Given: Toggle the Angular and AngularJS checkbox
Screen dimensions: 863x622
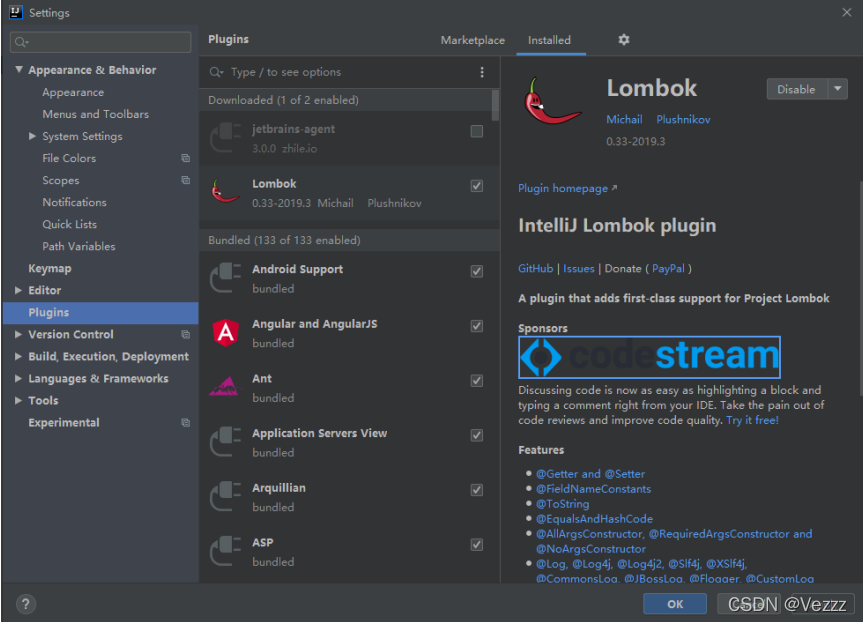Looking at the screenshot, I should coord(477,326).
